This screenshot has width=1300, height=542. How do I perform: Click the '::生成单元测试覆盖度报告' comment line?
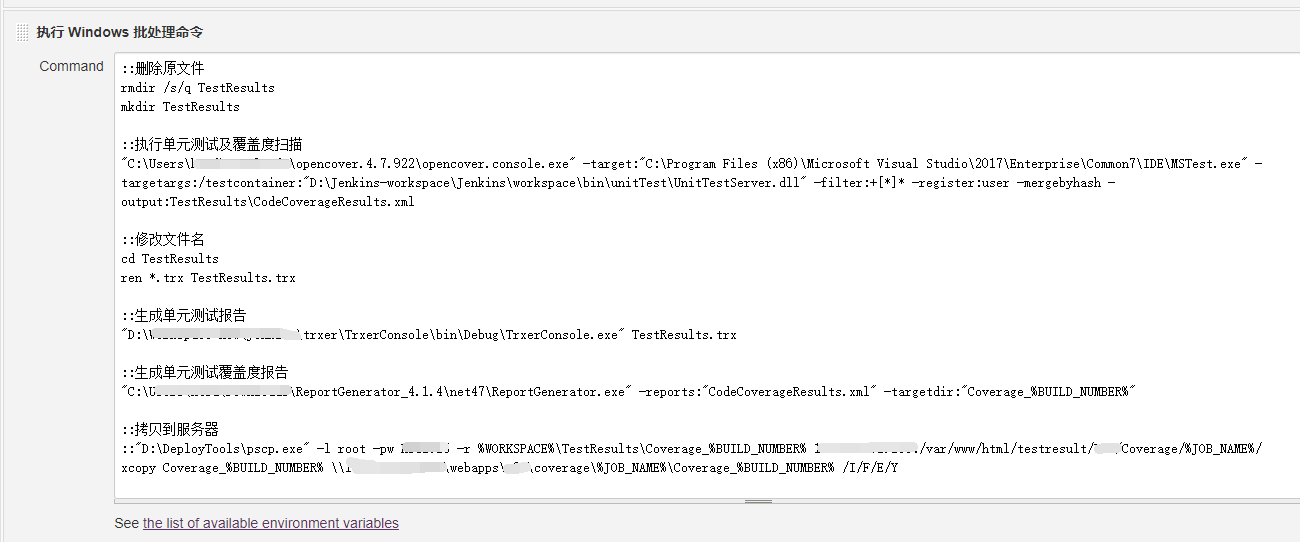pos(204,372)
